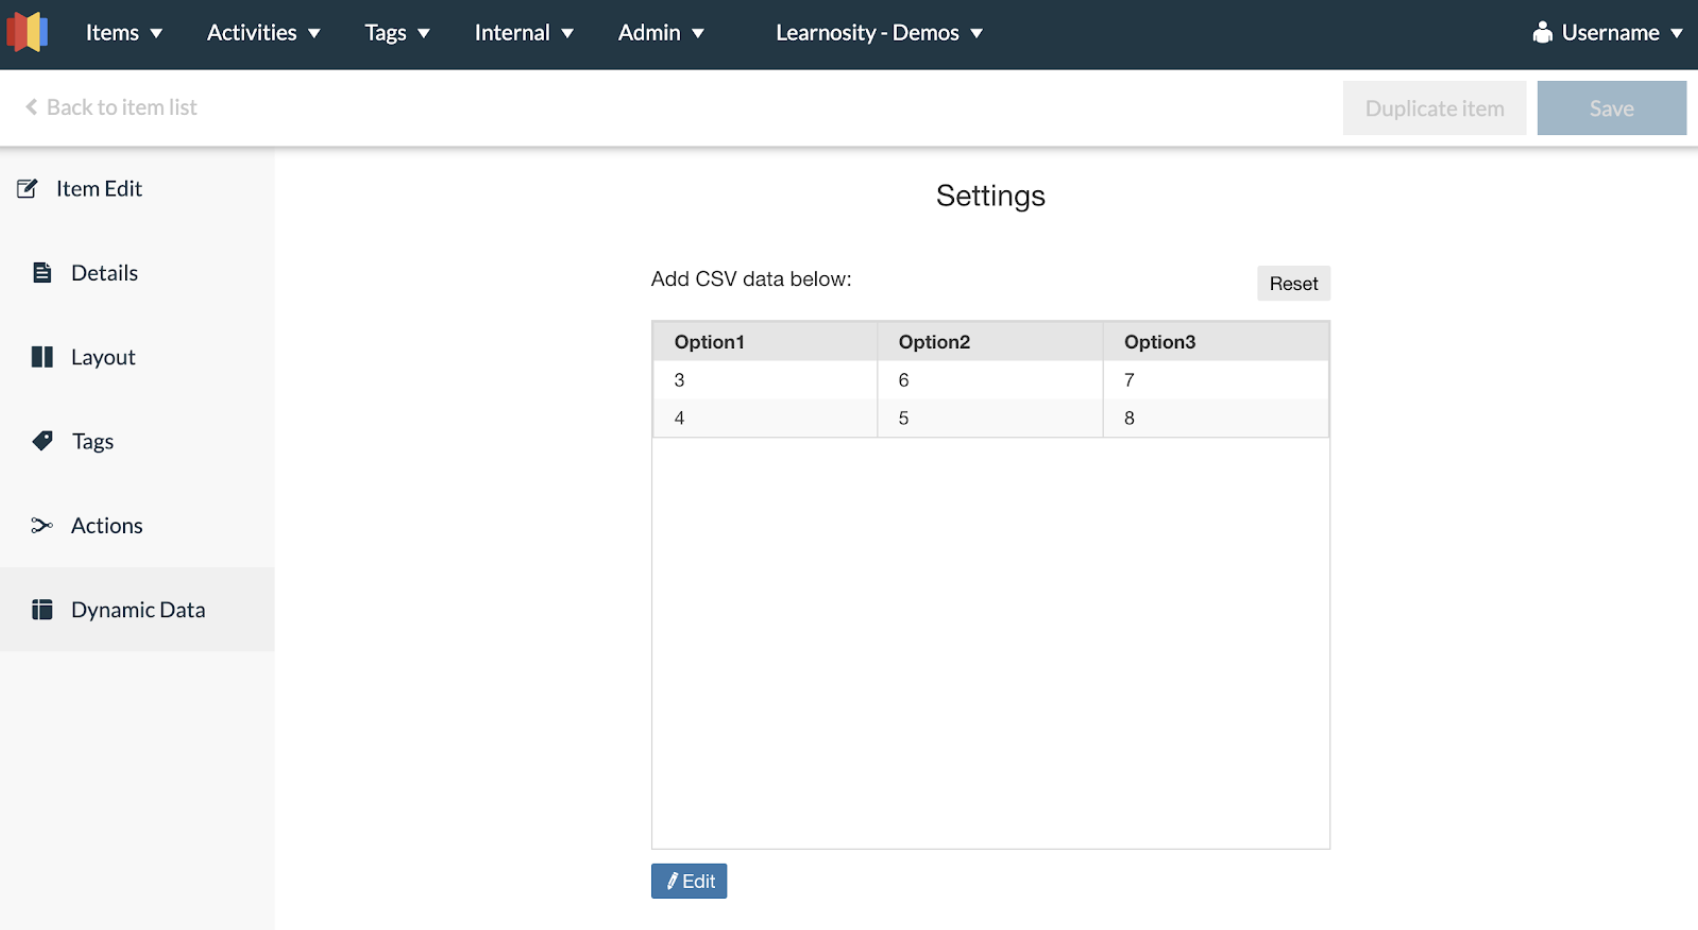Click the Layout columns icon

(42, 357)
